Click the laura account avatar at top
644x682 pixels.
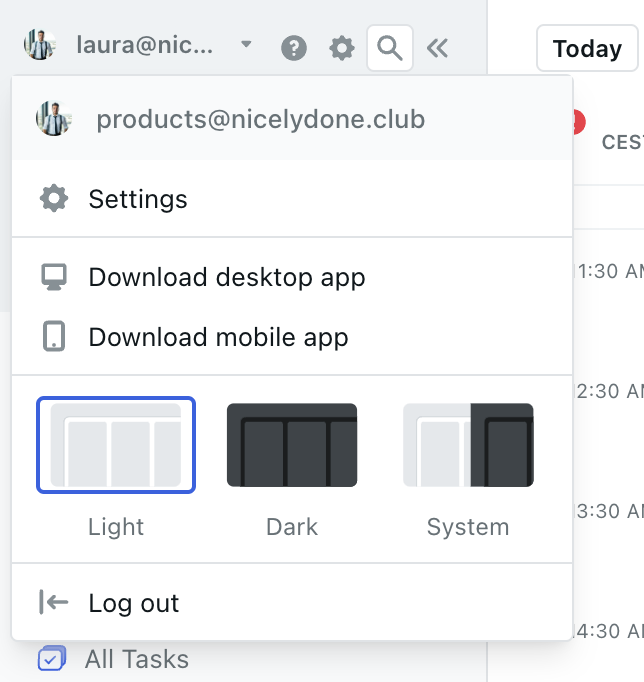click(x=40, y=46)
